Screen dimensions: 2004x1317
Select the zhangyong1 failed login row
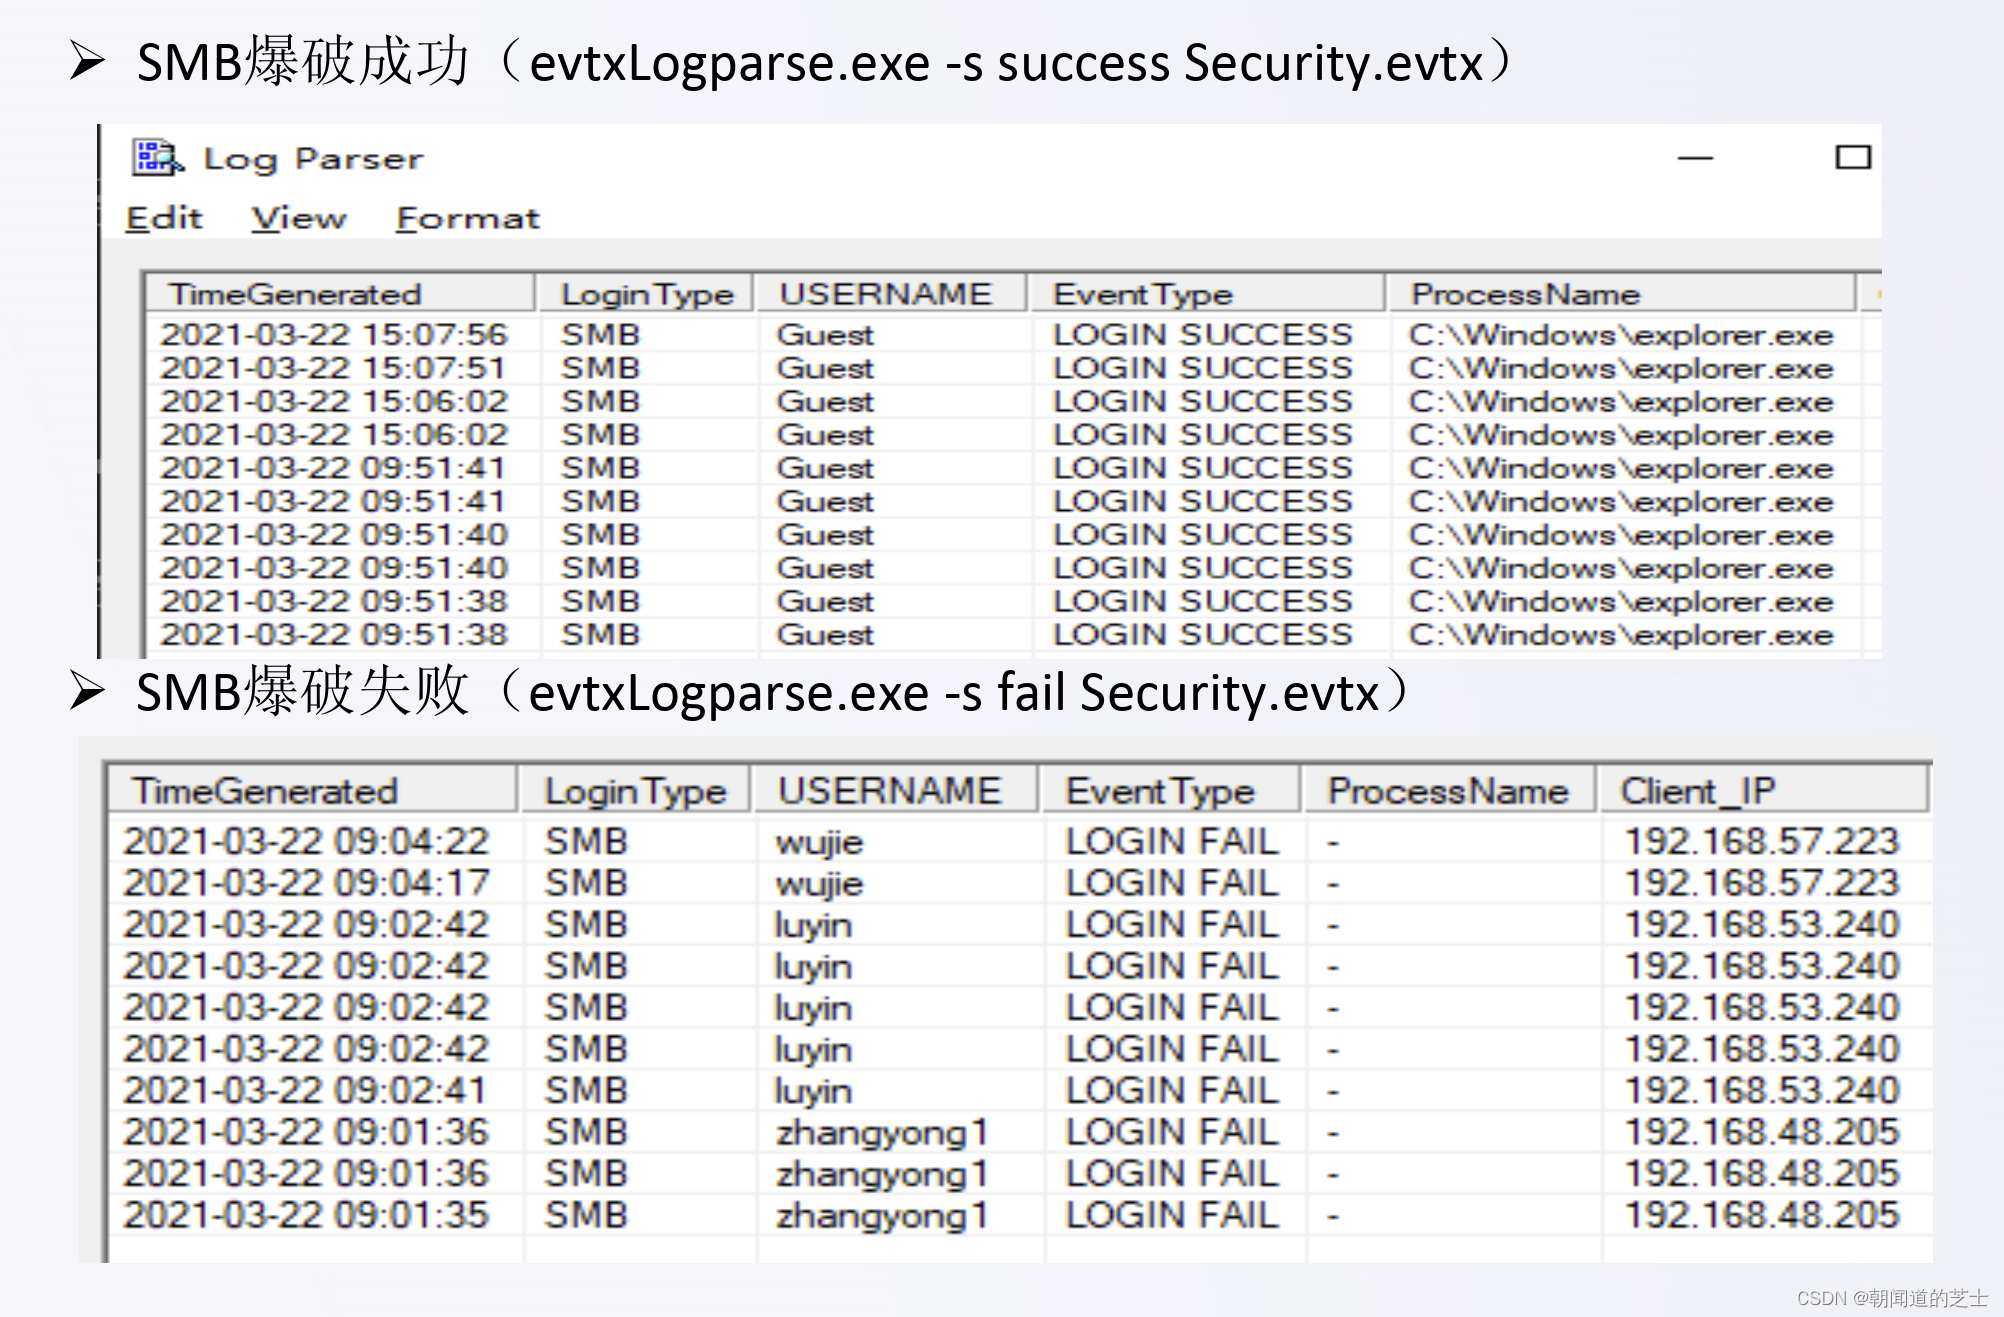(880, 1131)
